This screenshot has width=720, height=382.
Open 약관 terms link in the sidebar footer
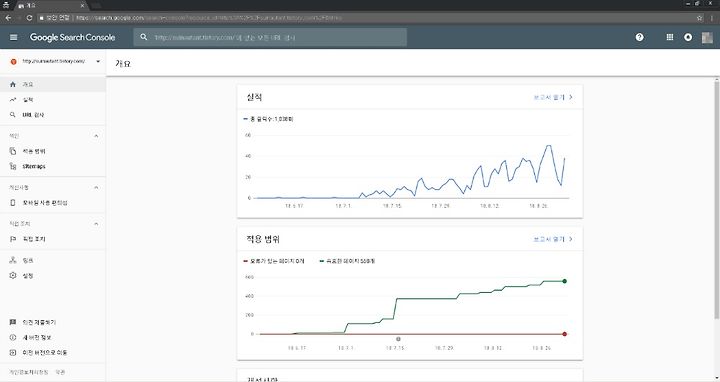pos(60,372)
